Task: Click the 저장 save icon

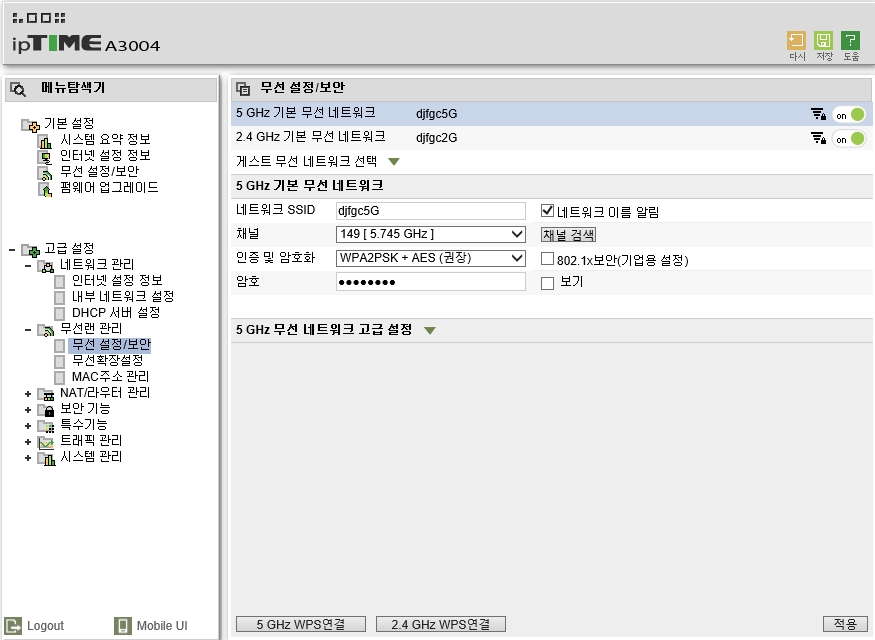Action: click(x=823, y=40)
